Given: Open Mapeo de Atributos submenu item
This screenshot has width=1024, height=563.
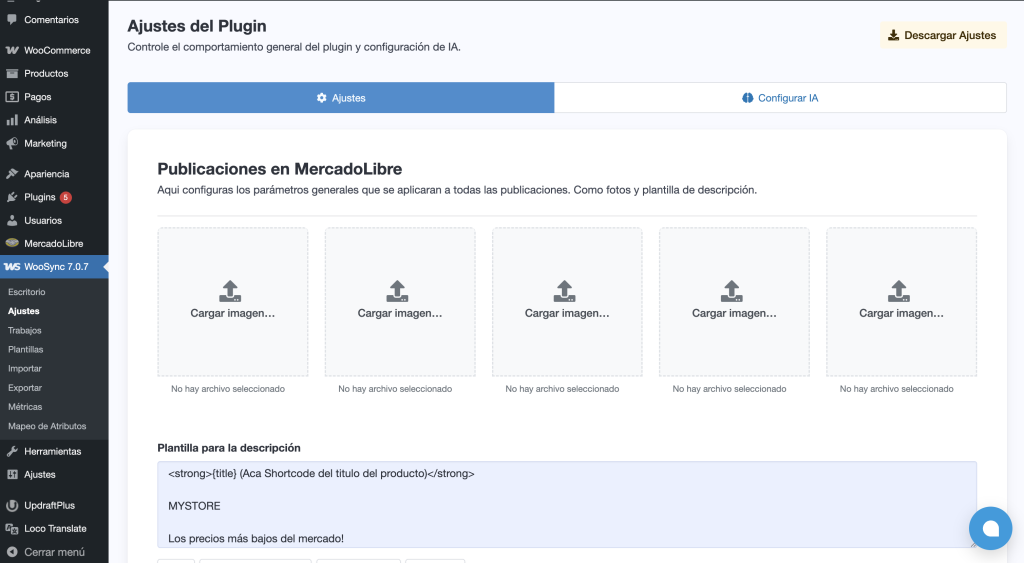Looking at the screenshot, I should (x=47, y=426).
